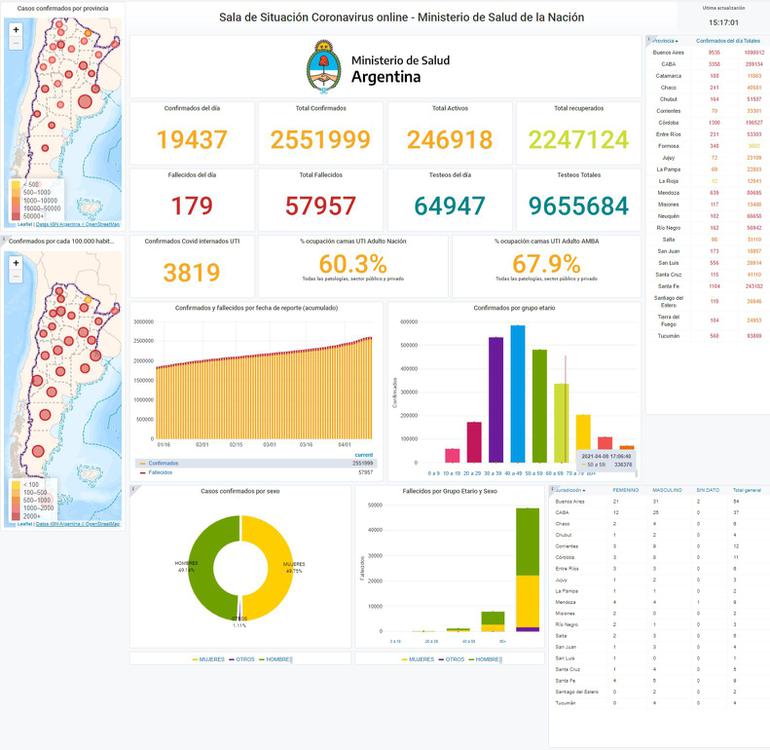This screenshot has height=750, width=770.
Task: Sort by the 'Total general' column header
Action: (x=745, y=490)
